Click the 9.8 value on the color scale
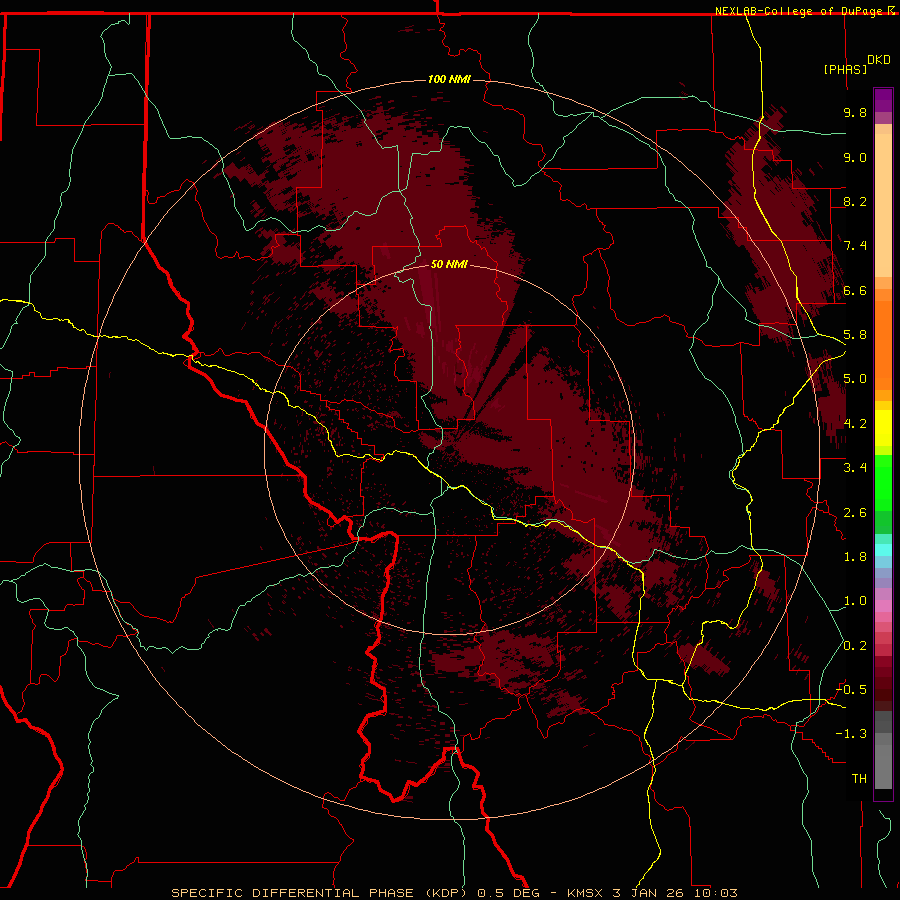 pyautogui.click(x=855, y=112)
